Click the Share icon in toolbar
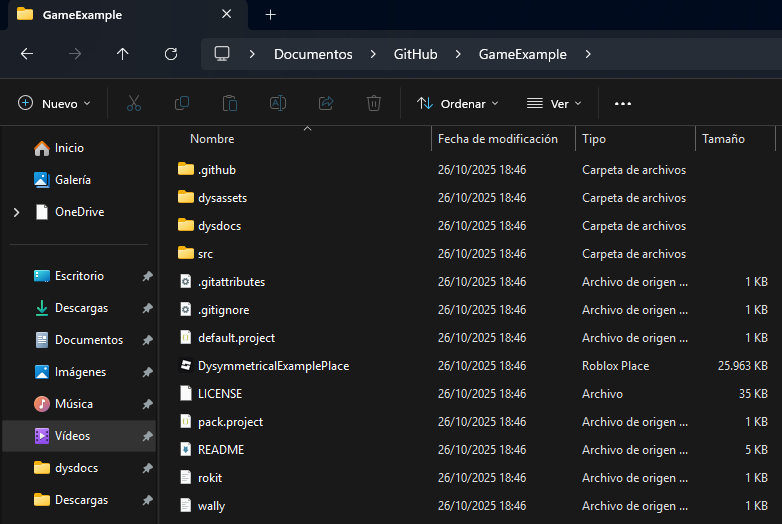 click(326, 103)
